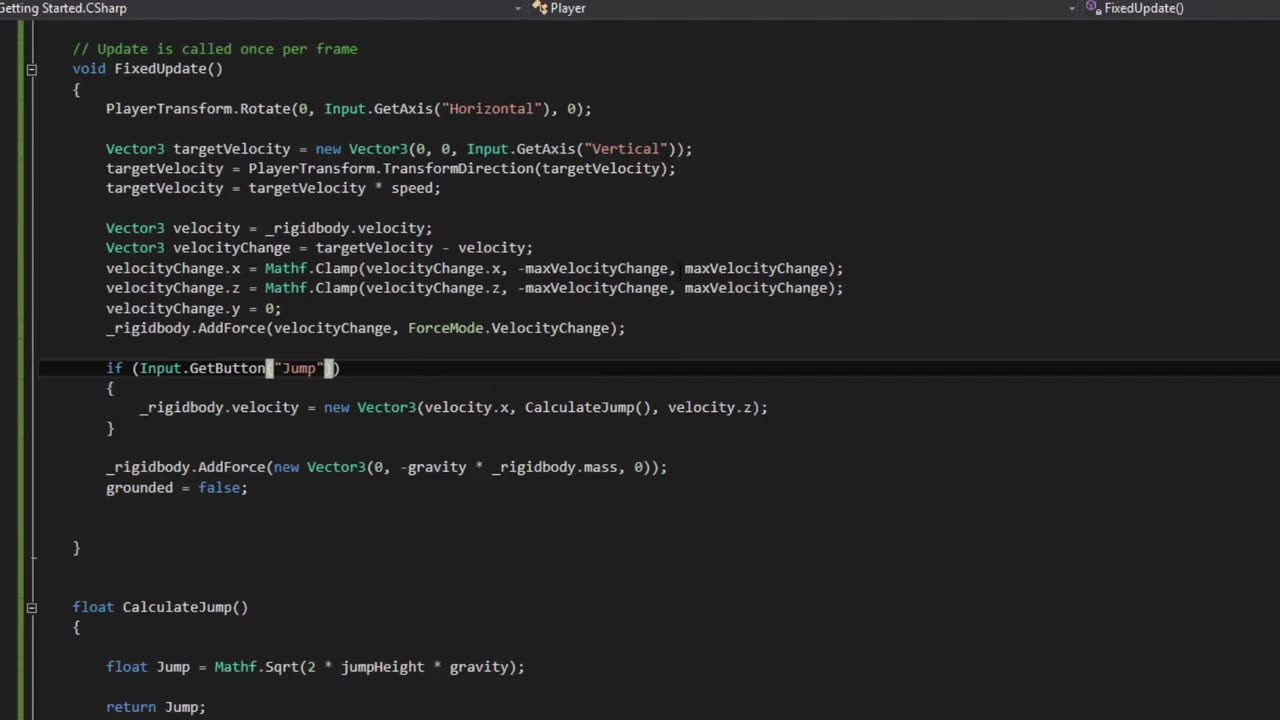Click the "Jump" string literal
Screen dimensions: 1280x720
(299, 368)
